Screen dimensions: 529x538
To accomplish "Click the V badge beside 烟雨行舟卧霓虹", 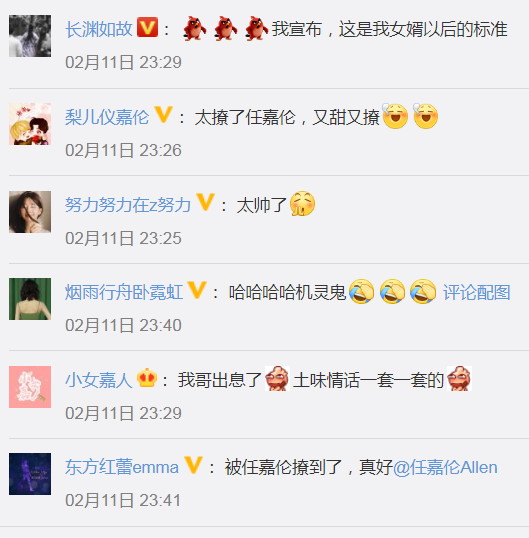I will [197, 290].
